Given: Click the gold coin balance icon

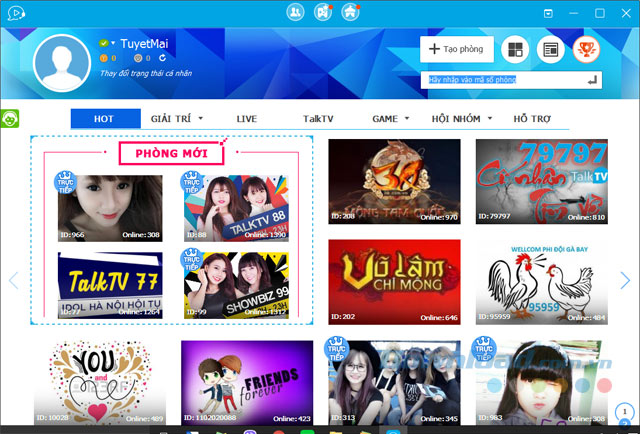Looking at the screenshot, I should (104, 58).
